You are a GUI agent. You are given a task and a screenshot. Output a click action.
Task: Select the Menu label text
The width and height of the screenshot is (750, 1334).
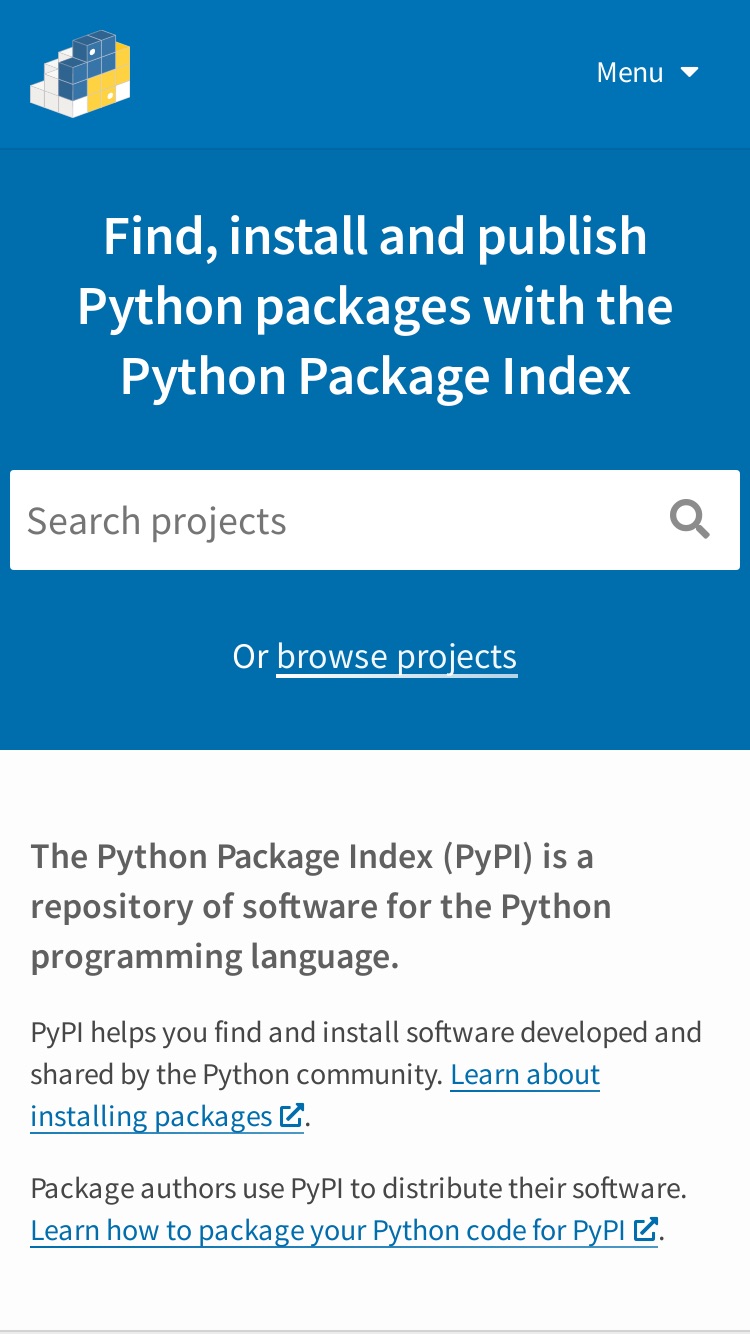click(630, 72)
